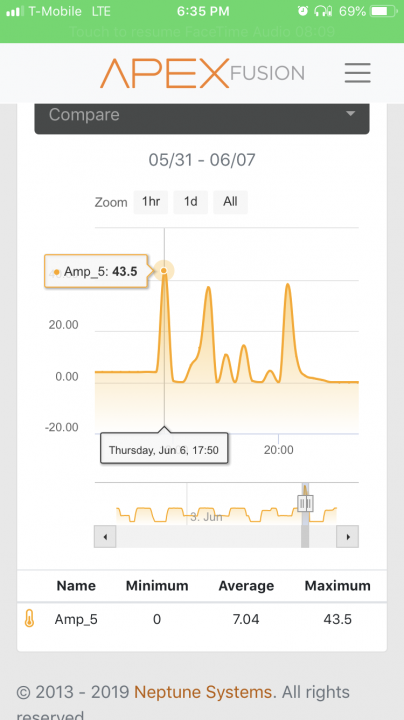Image resolution: width=404 pixels, height=720 pixels.
Task: Touch the resume FaceTime Audio banner
Action: (202, 32)
